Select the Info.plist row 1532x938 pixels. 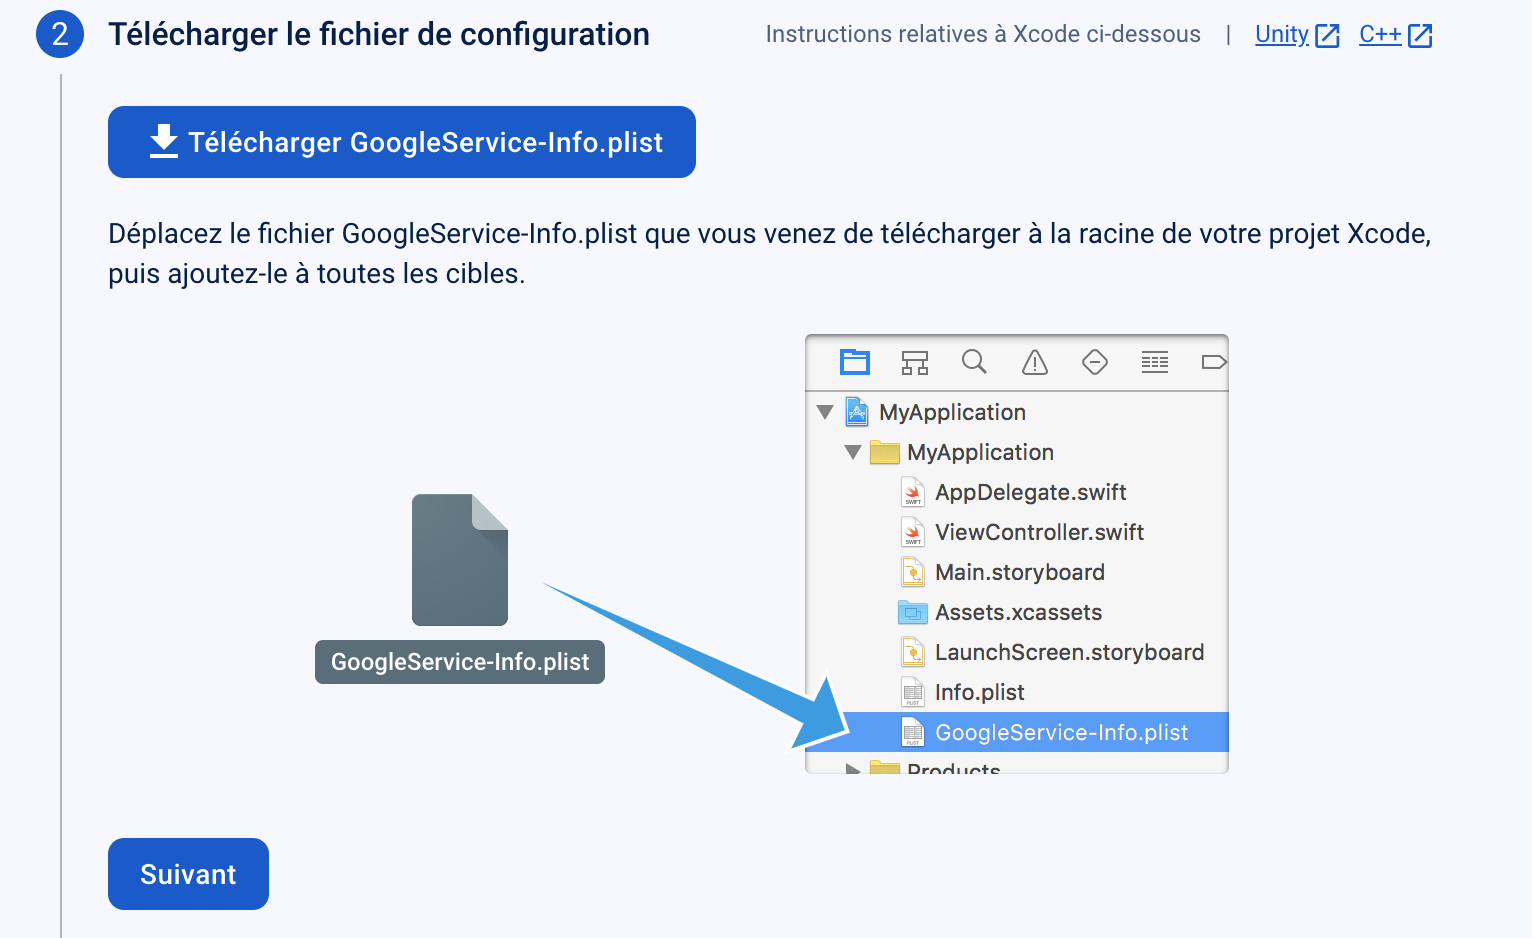[x=1017, y=692]
